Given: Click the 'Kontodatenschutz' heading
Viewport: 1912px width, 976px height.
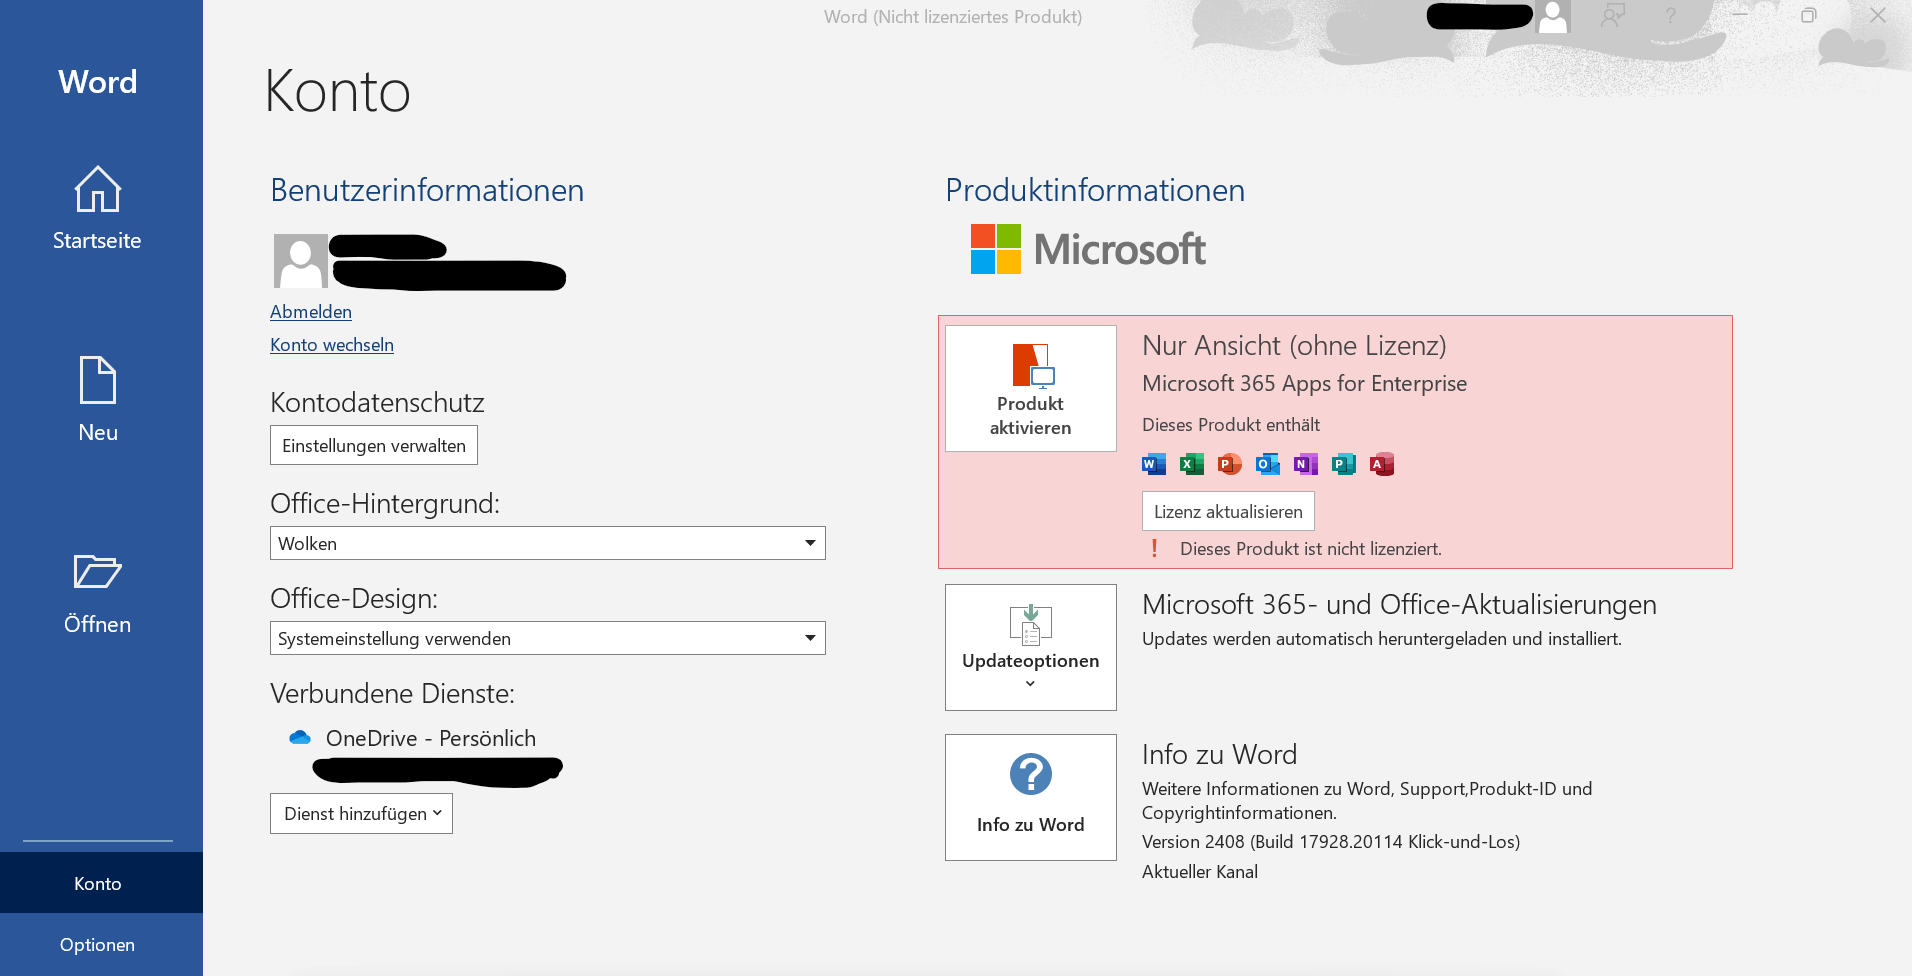Looking at the screenshot, I should point(377,402).
